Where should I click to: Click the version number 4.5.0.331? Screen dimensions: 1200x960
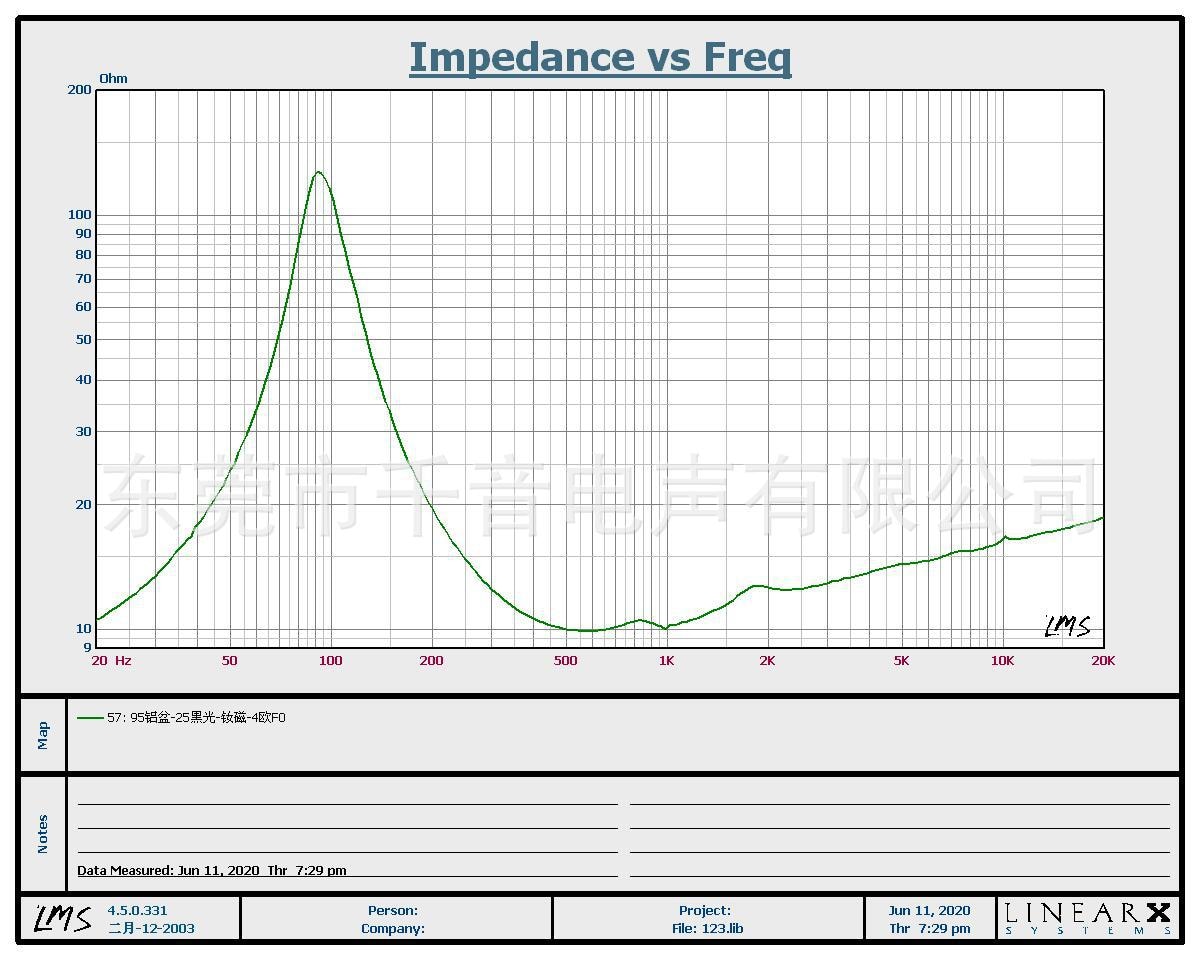(x=138, y=910)
